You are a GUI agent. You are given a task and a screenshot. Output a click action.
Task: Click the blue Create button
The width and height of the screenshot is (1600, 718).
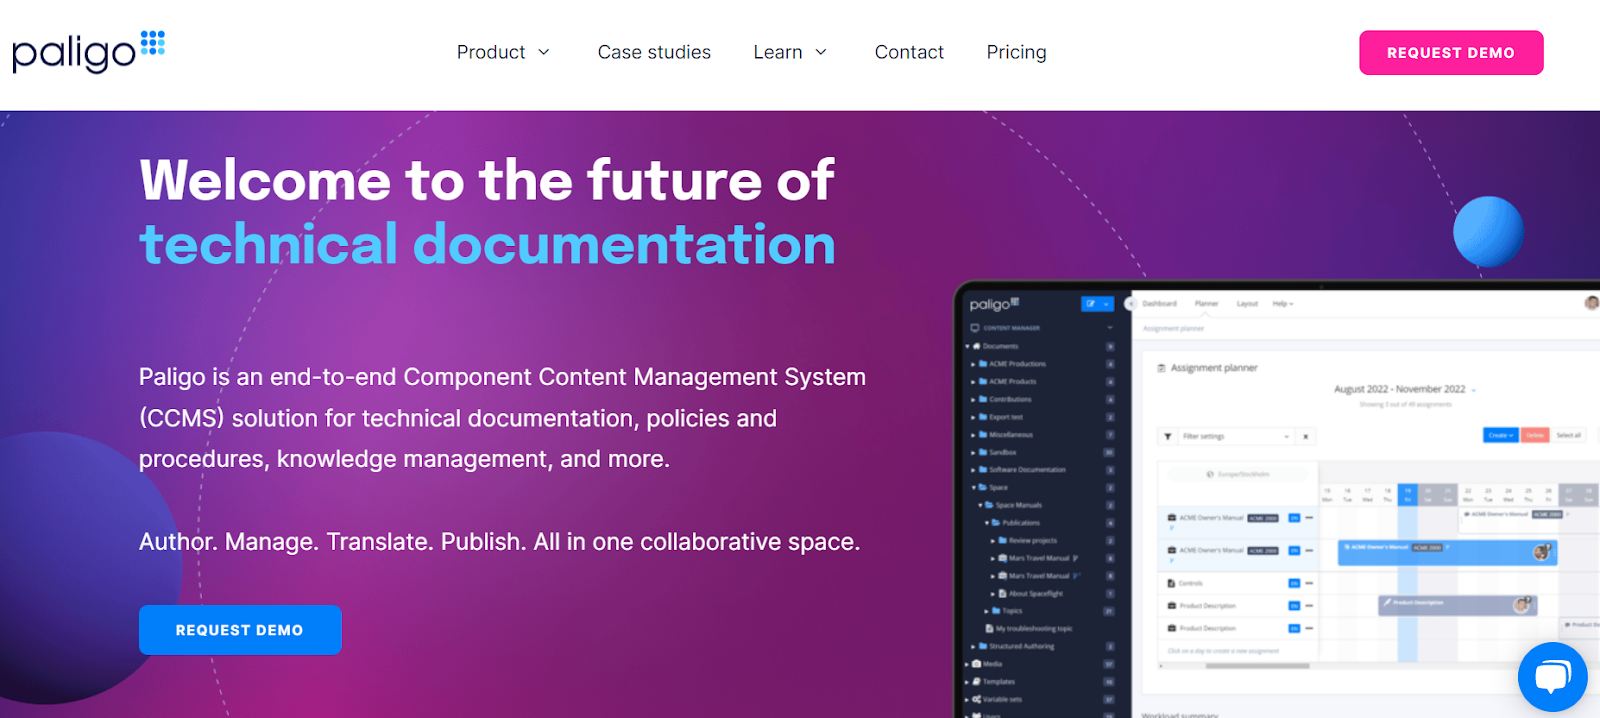(1500, 435)
